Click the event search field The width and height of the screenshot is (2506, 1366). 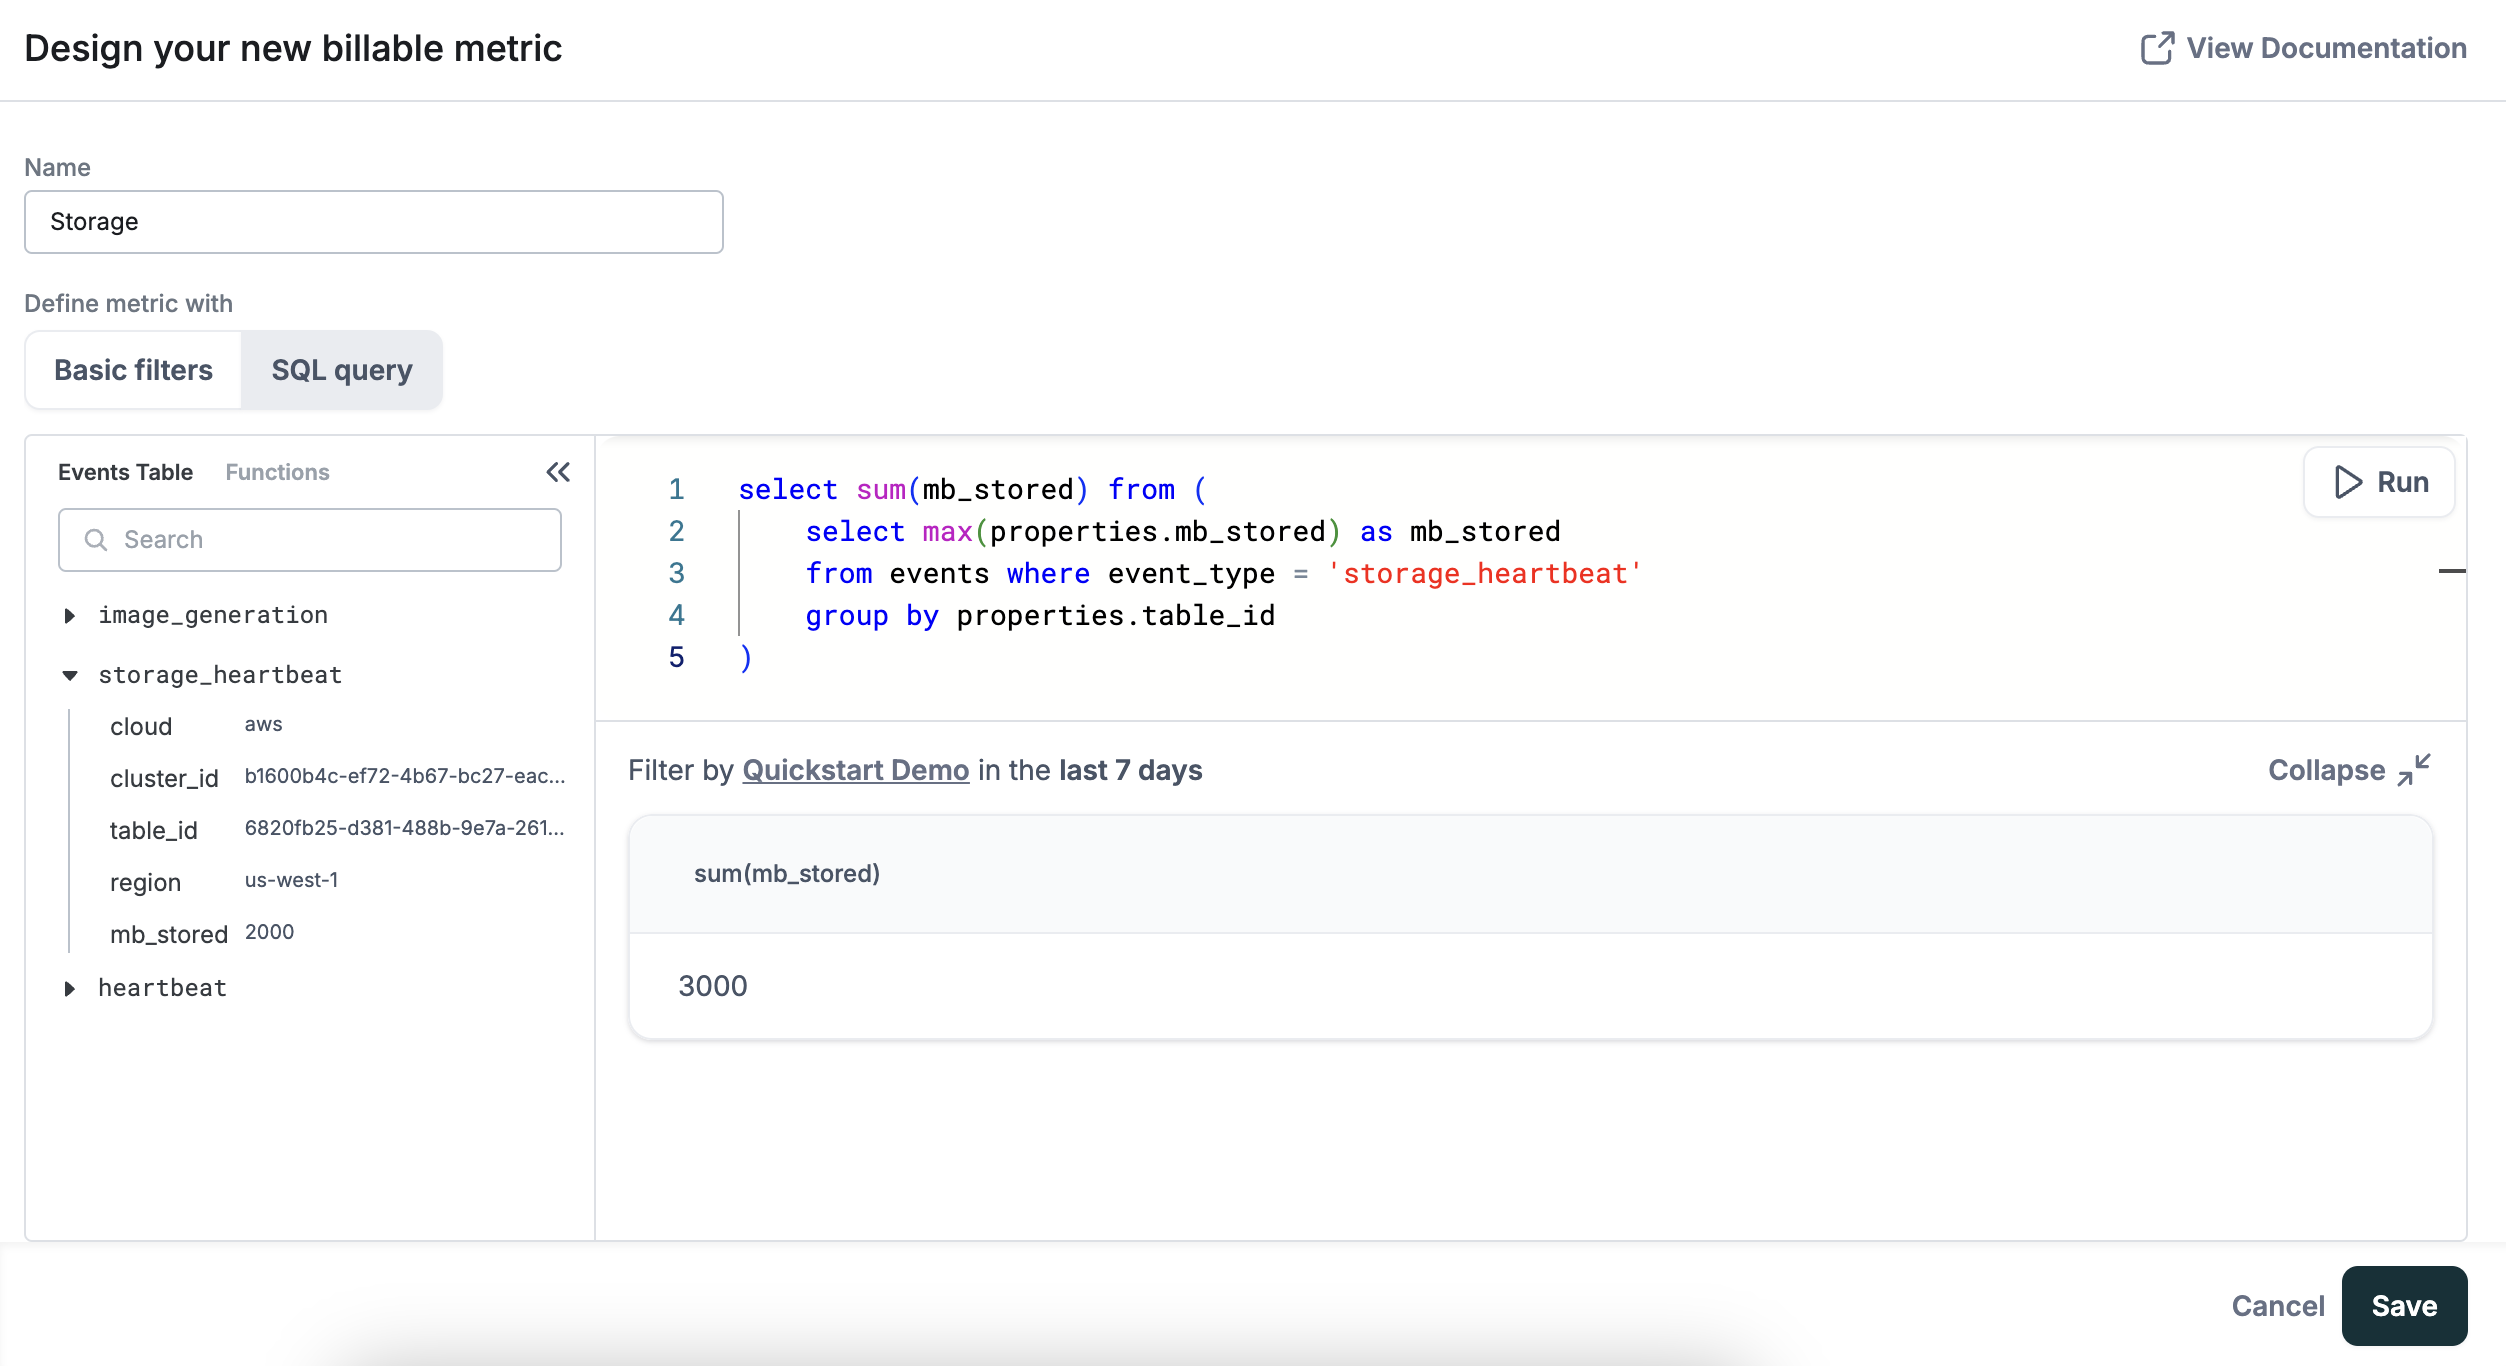(310, 539)
